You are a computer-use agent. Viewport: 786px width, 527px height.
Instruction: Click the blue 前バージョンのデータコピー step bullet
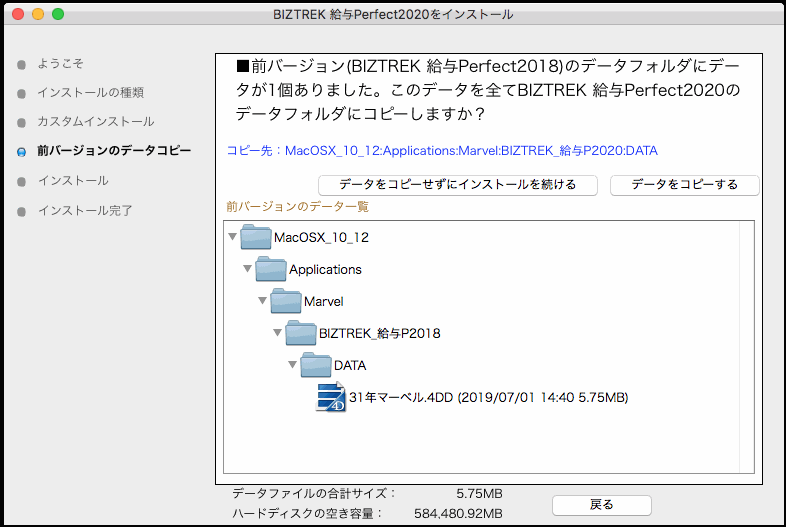click(x=22, y=152)
